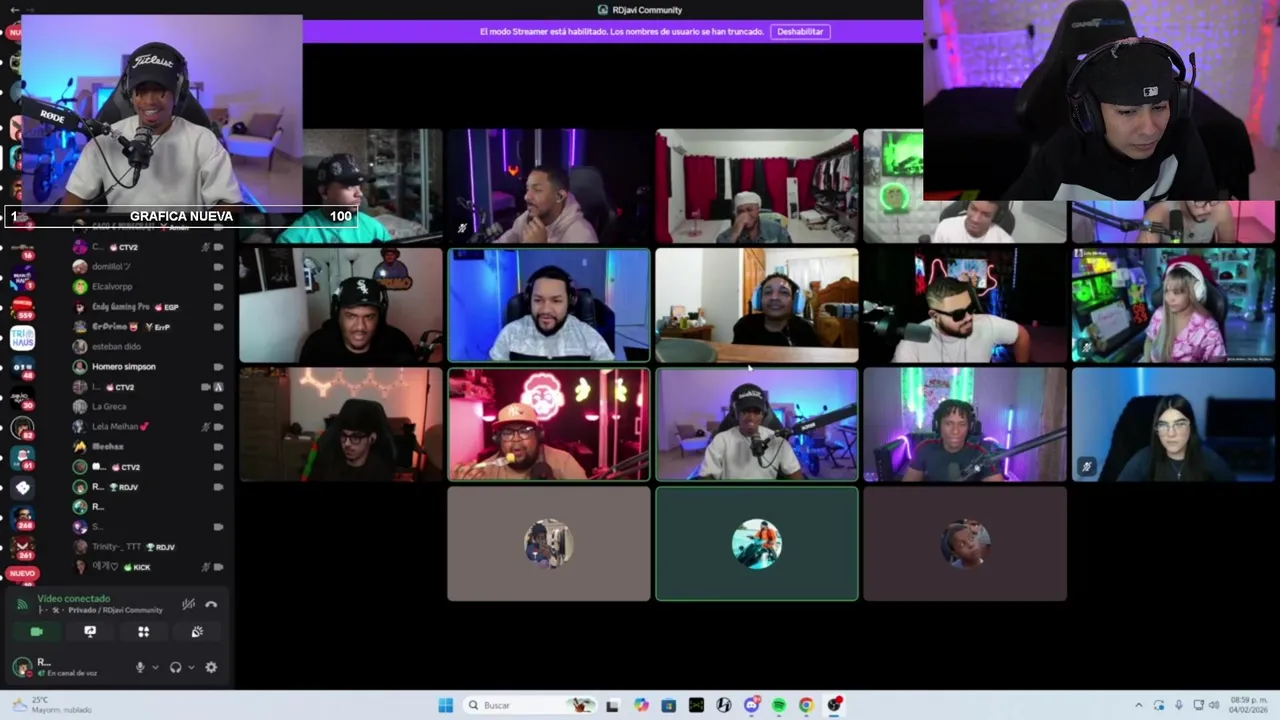Toggle noise suppression next to Video conectado
Viewport: 1280px width, 720px height.
click(188, 604)
